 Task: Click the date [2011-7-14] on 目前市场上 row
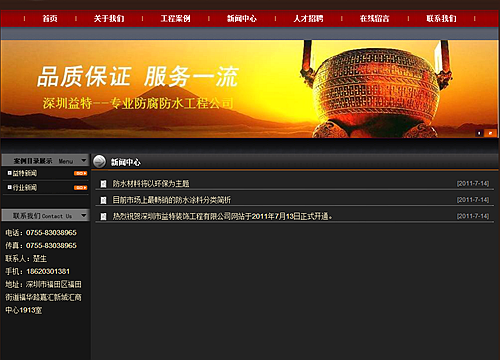[473, 200]
